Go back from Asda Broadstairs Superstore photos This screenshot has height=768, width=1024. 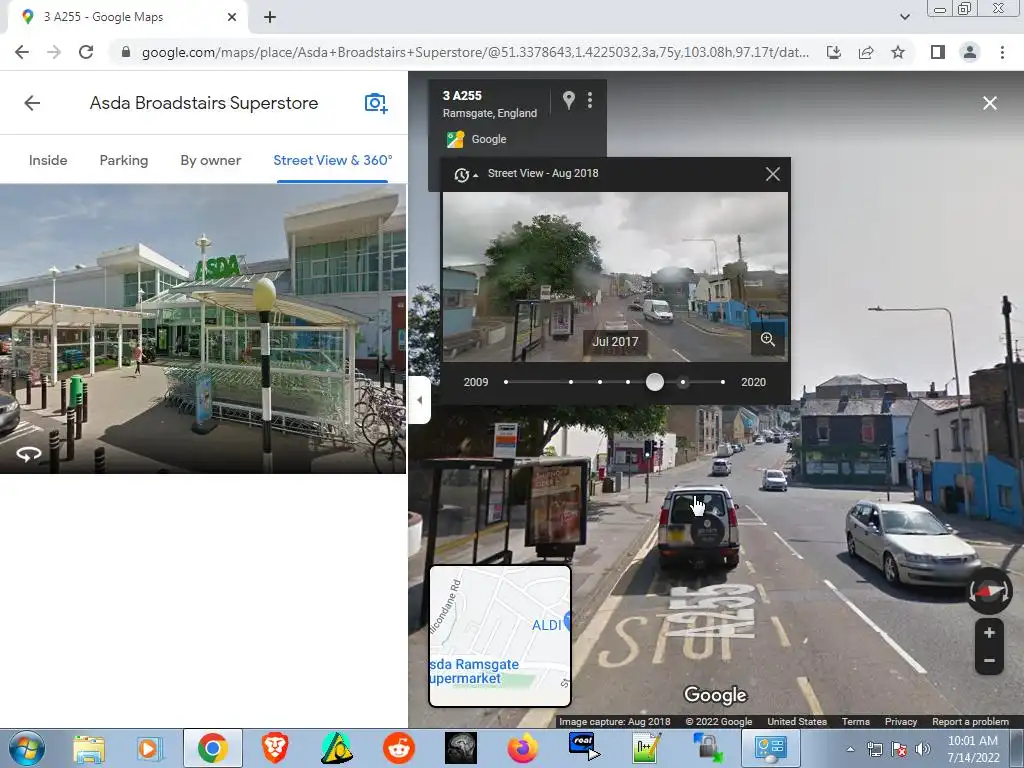tap(32, 103)
